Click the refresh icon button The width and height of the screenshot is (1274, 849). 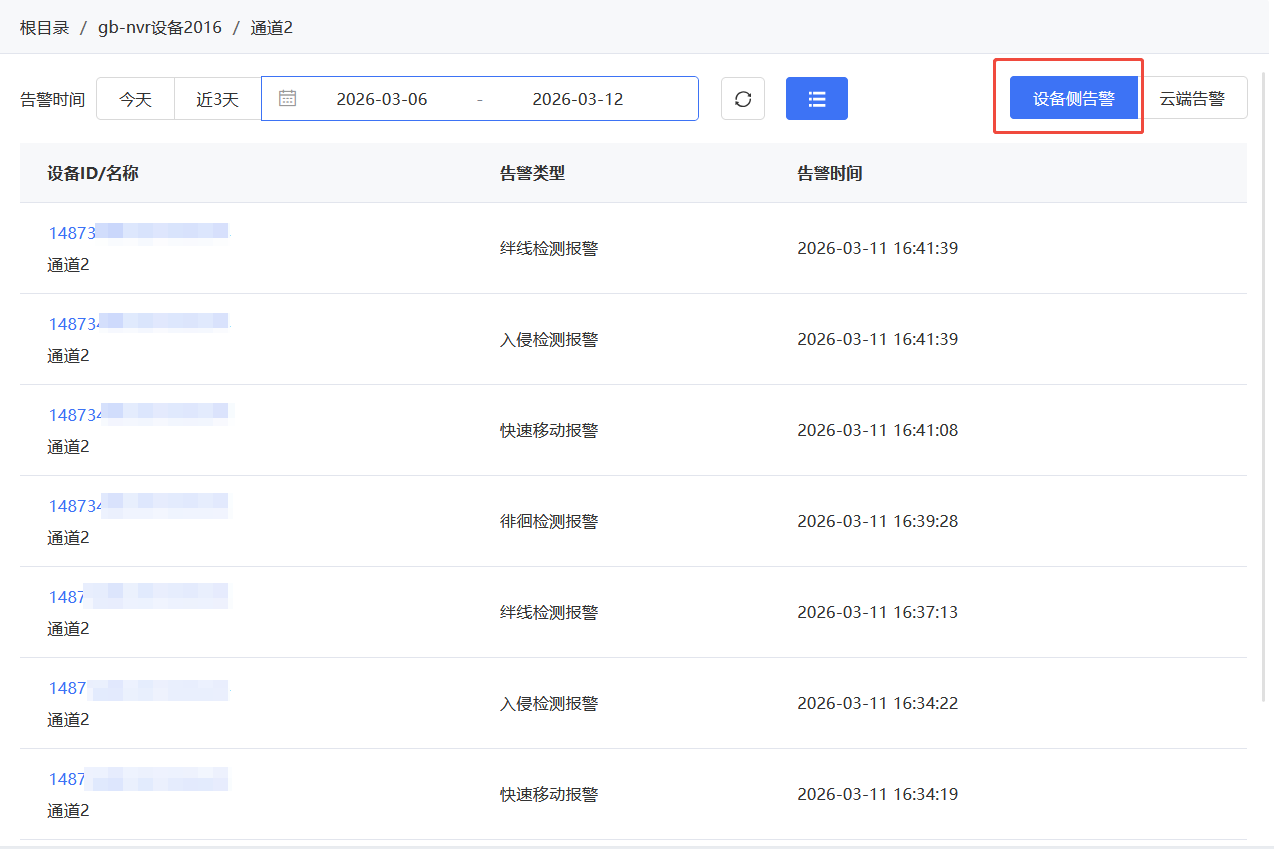coord(743,99)
